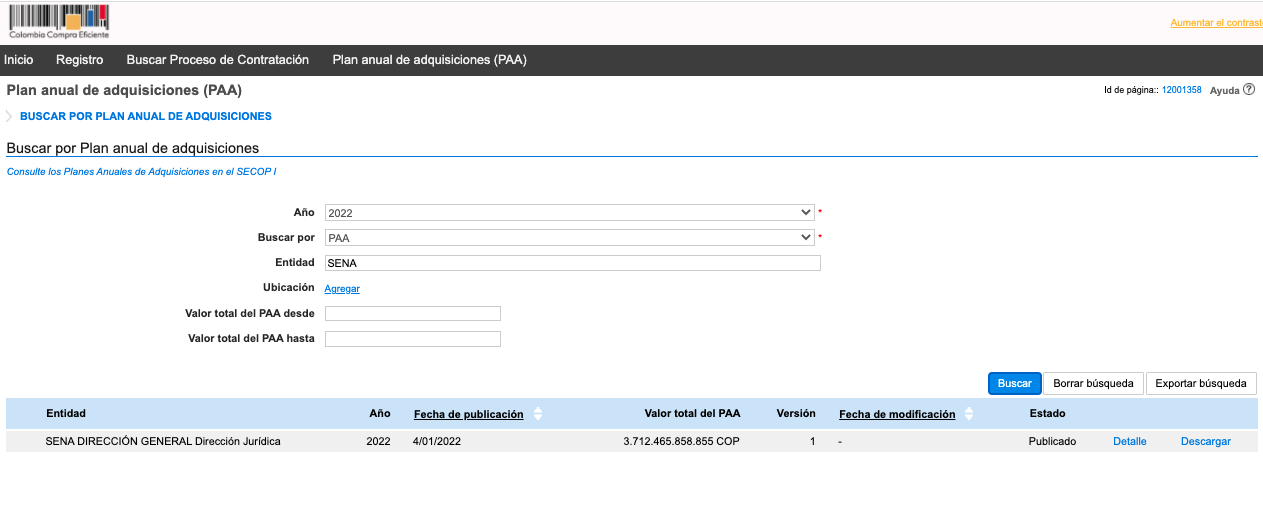Open the Detalle link for SENA row

(1130, 441)
